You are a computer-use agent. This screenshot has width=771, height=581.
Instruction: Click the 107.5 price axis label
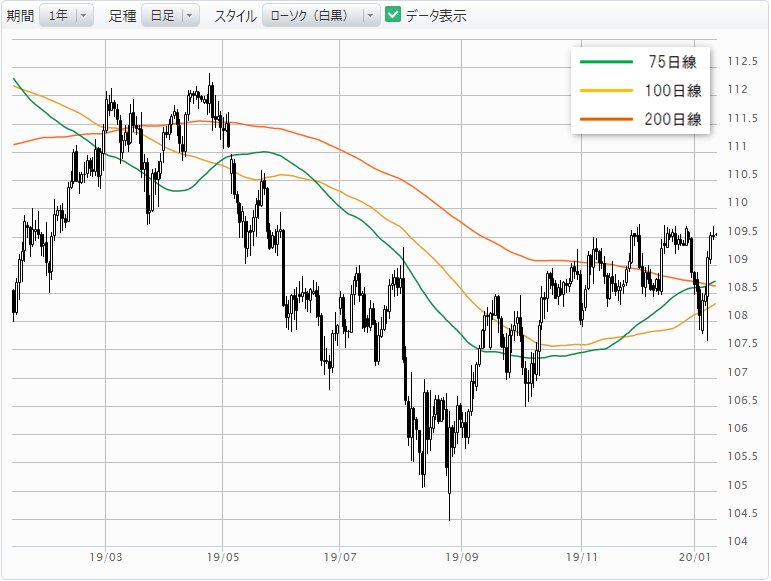[x=742, y=343]
